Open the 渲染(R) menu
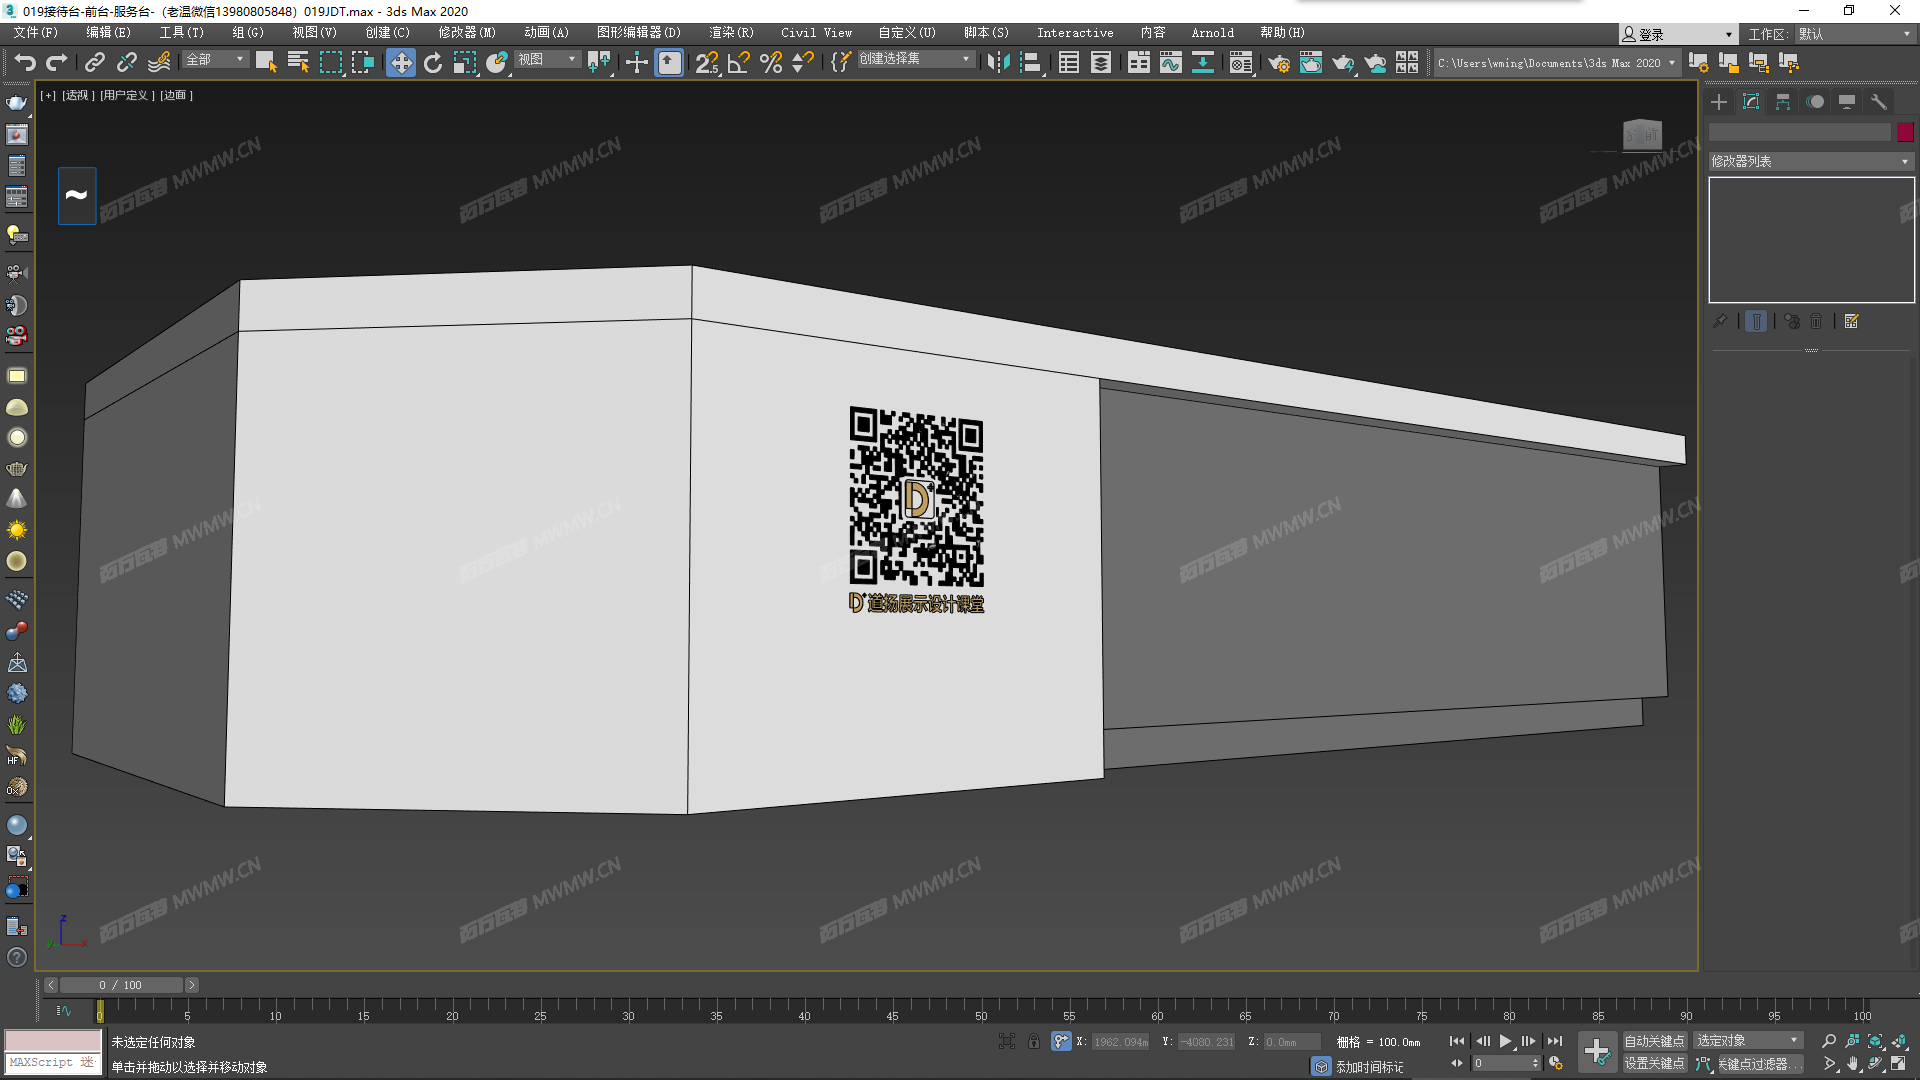This screenshot has height=1080, width=1920. 732,33
